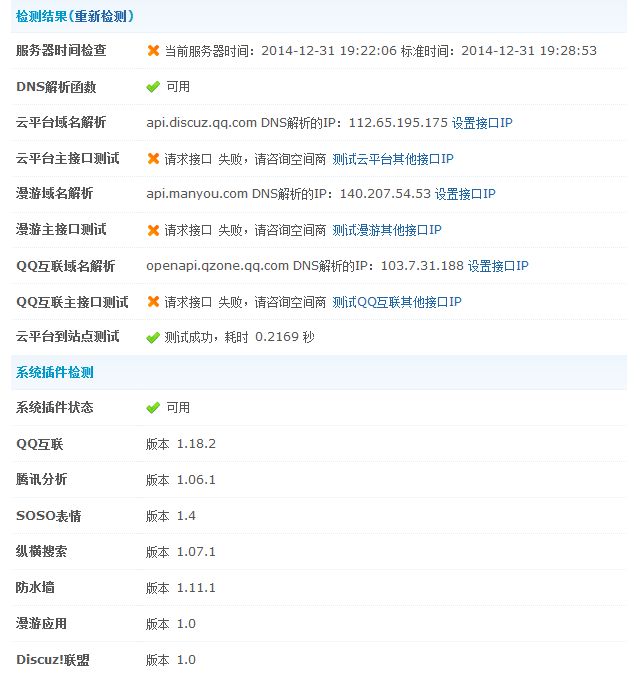Select the 服务器时间检查 row label
Screen dimensions: 627x673
61,51
